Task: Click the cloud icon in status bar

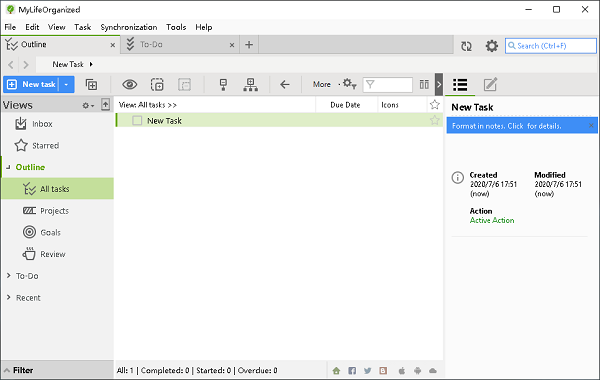Action: [433, 370]
